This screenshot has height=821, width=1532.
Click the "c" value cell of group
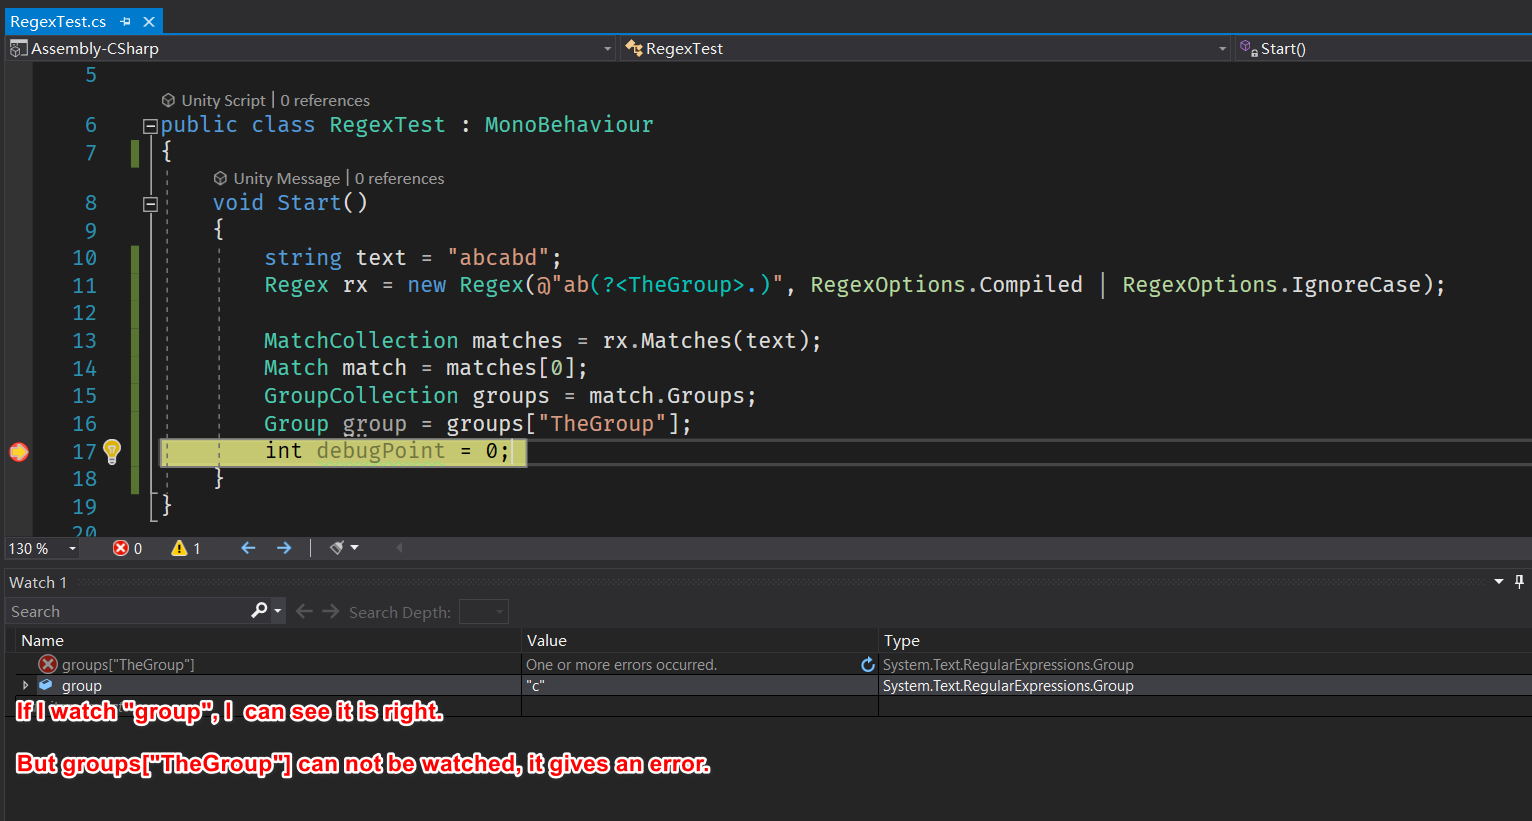(700, 686)
